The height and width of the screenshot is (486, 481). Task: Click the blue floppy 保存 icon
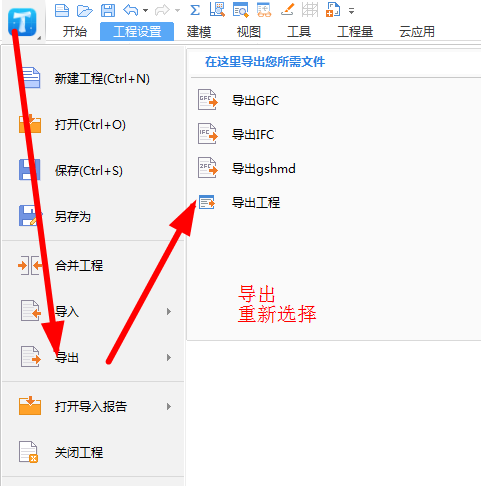(30, 169)
